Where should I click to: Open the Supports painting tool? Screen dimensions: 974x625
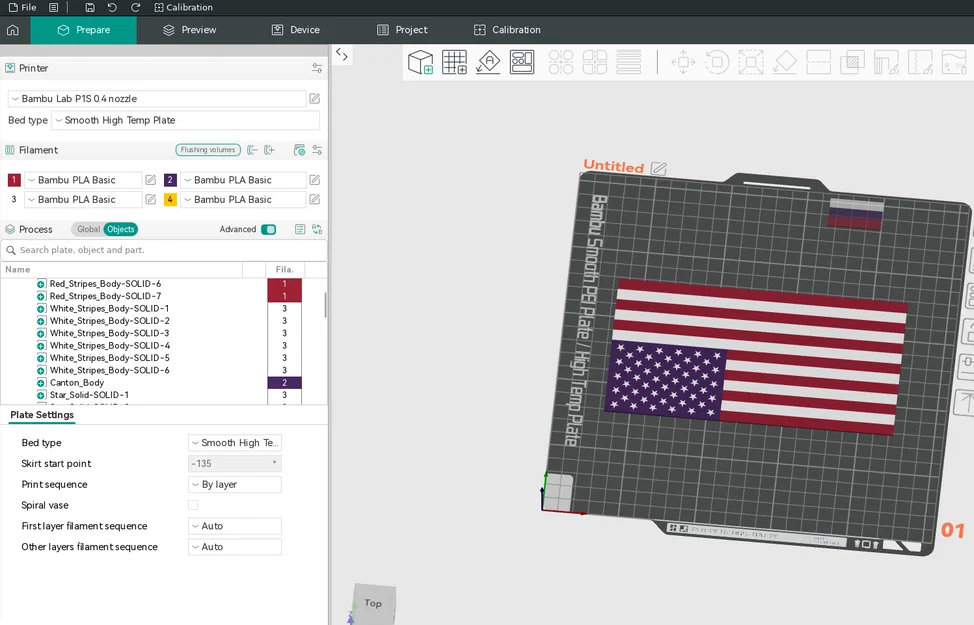click(886, 62)
